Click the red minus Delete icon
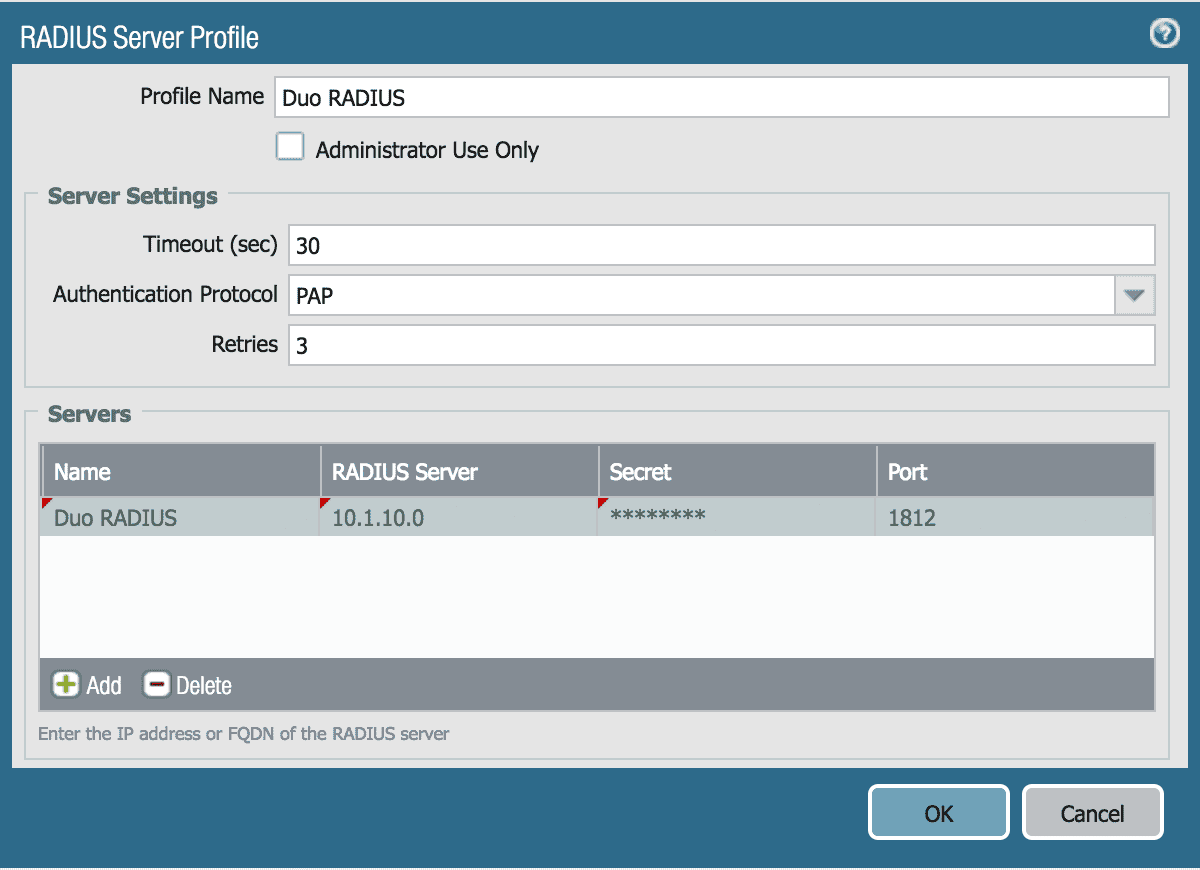The width and height of the screenshot is (1200, 870). [x=157, y=685]
